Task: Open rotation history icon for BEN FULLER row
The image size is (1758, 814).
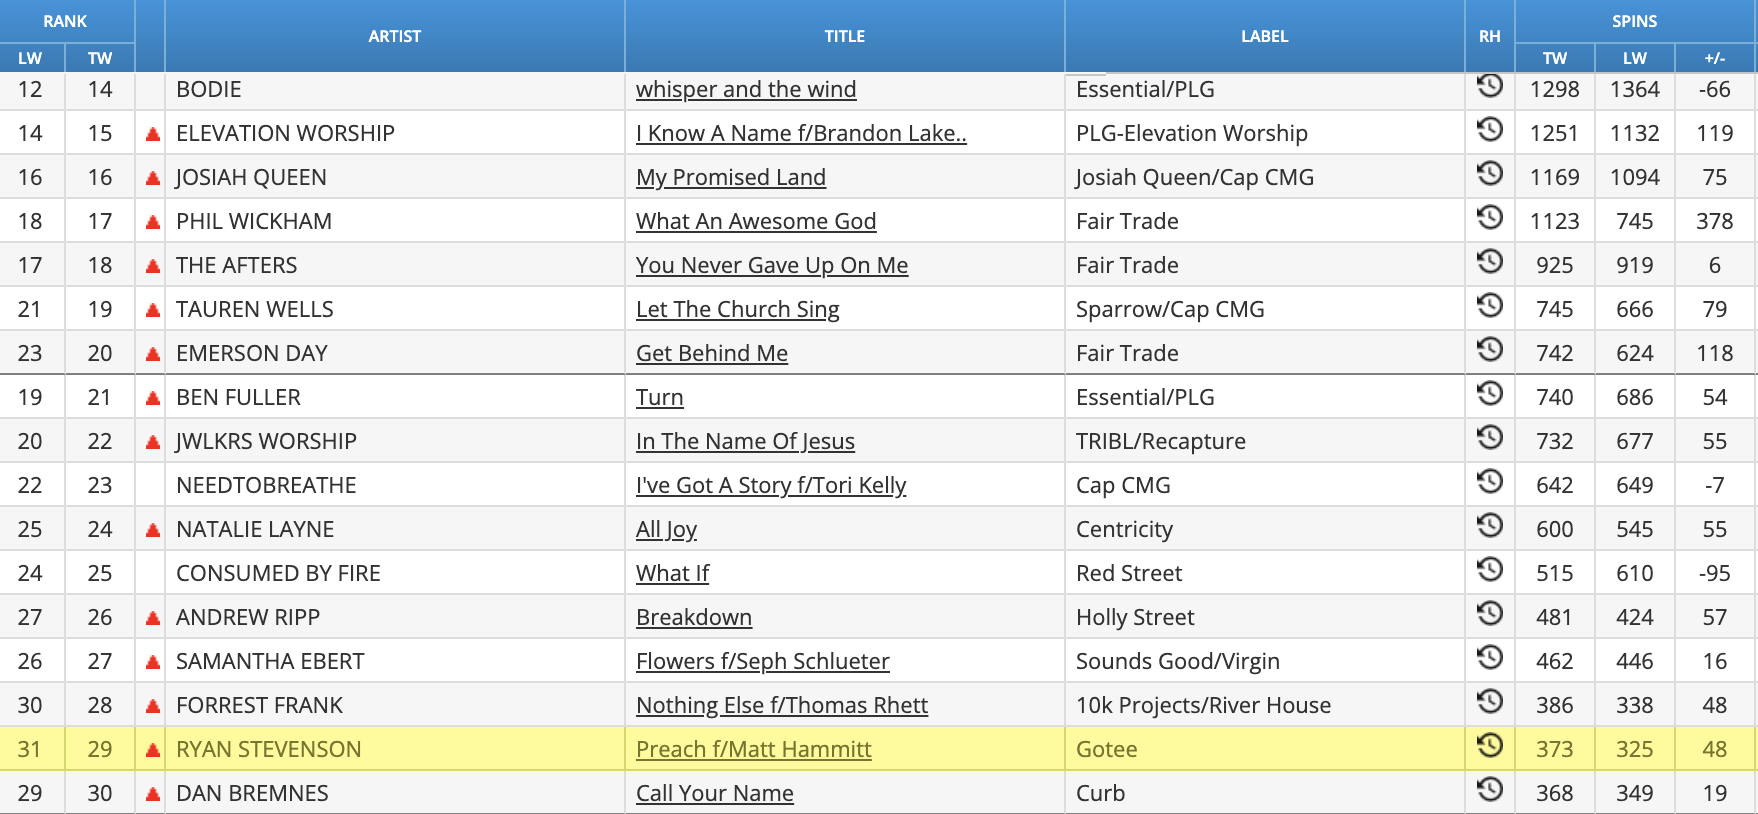Action: pyautogui.click(x=1490, y=394)
